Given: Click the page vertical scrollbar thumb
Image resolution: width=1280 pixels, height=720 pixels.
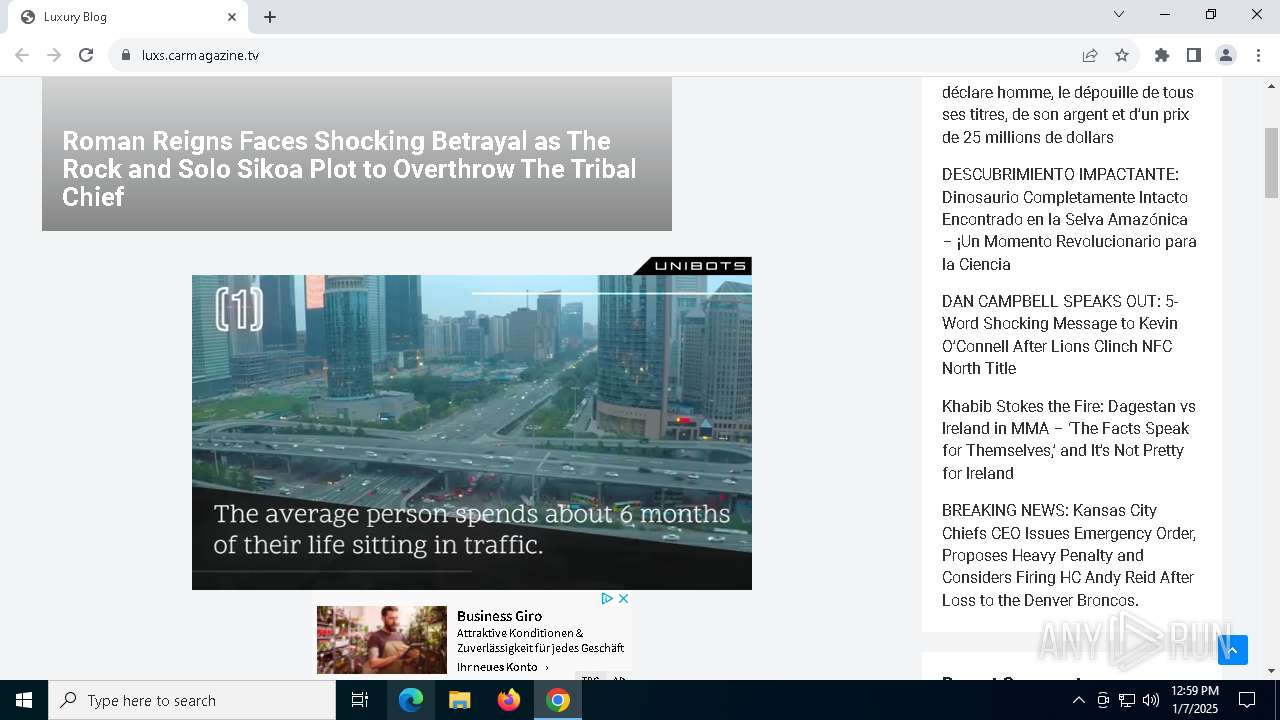Looking at the screenshot, I should (1271, 163).
